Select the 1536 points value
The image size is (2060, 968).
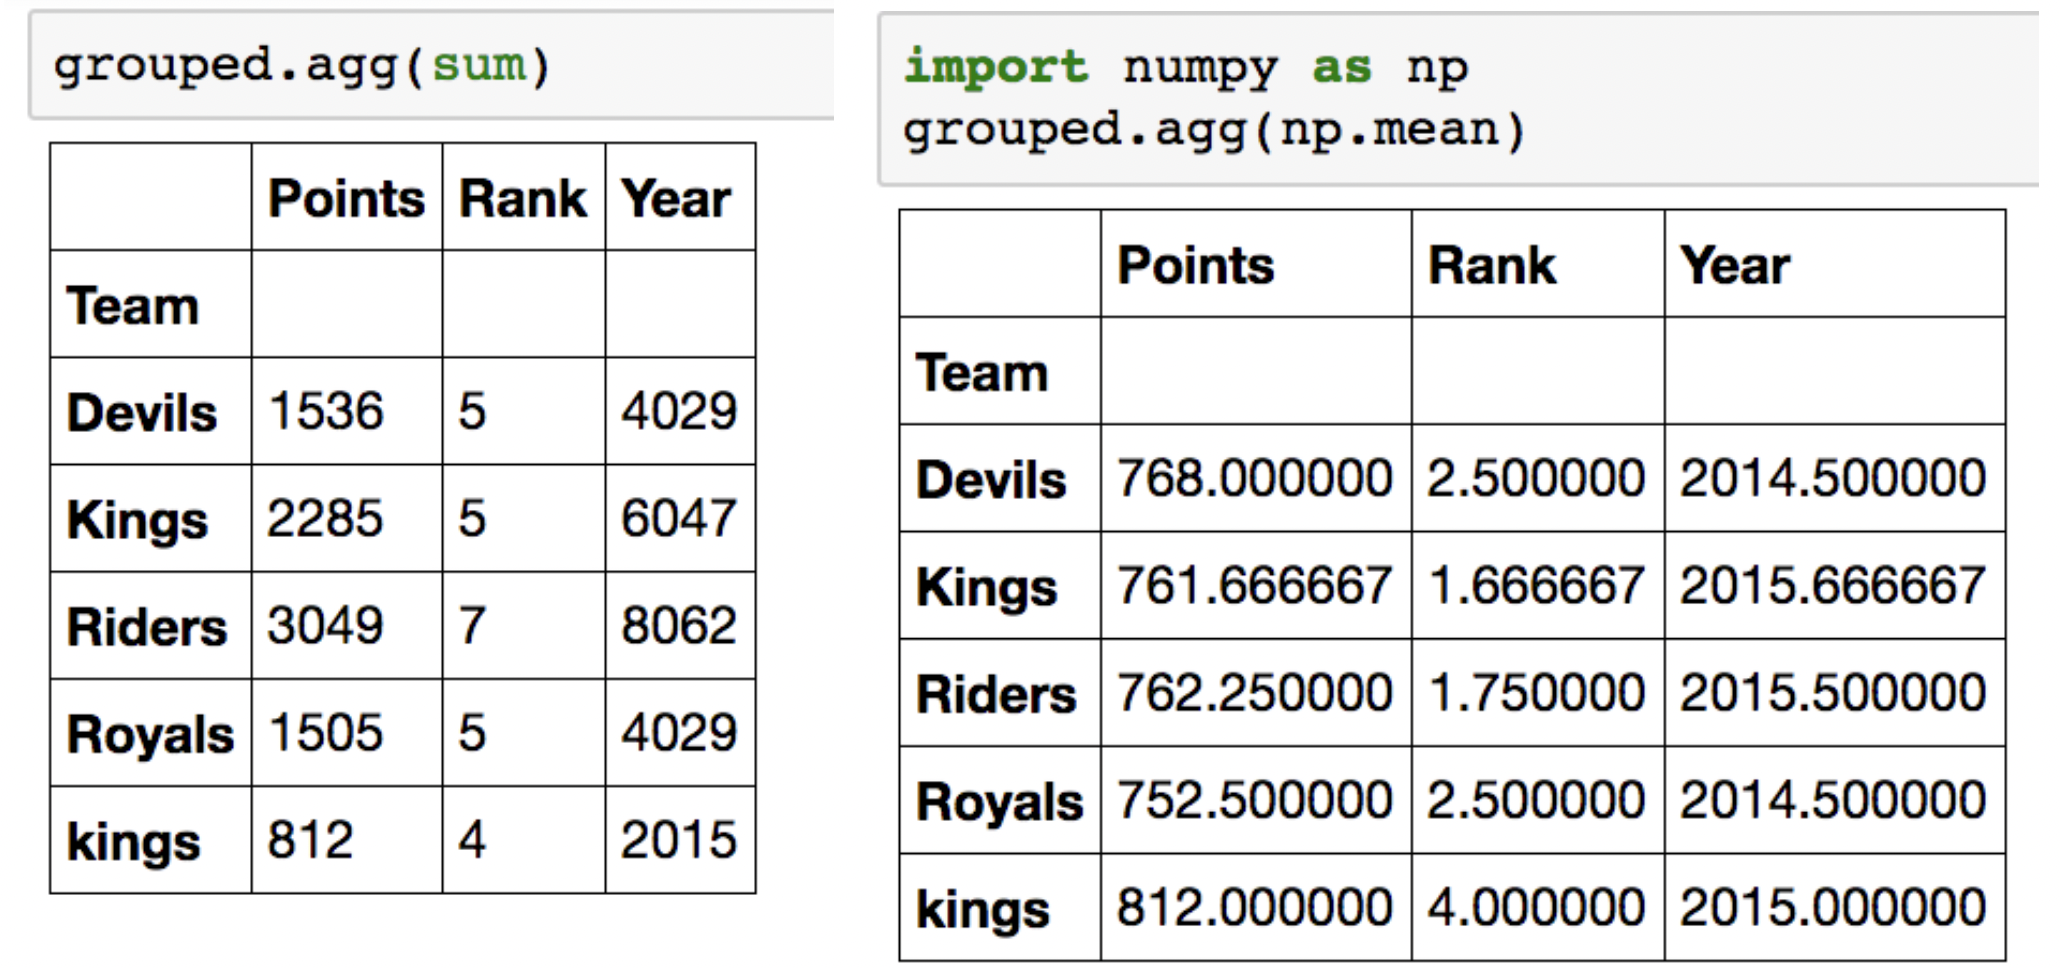click(325, 411)
